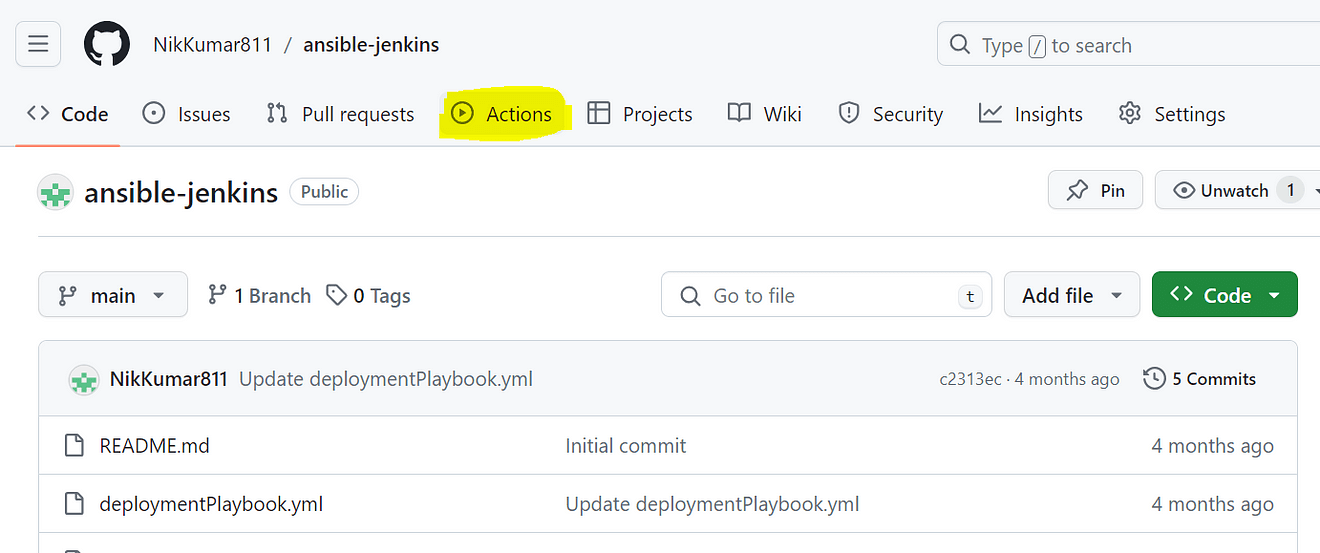
Task: Click the GitHub Octocat logo
Action: coord(107,45)
